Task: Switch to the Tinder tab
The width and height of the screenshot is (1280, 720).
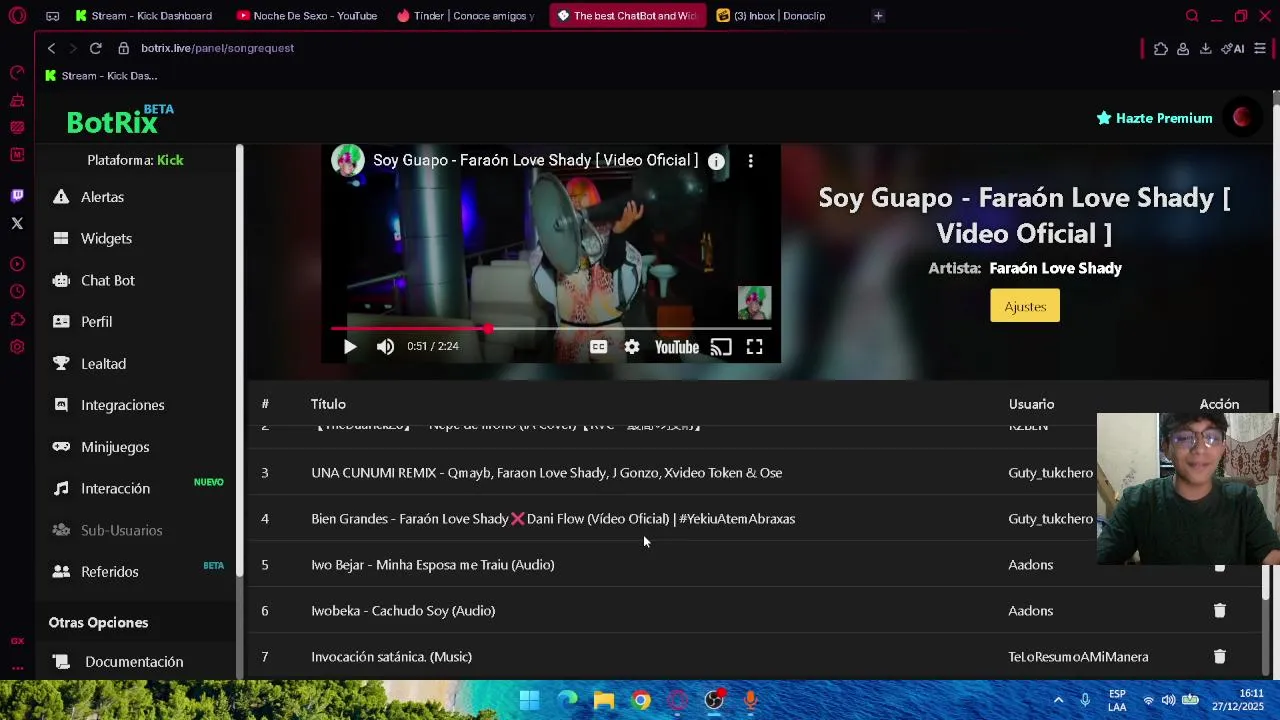Action: [x=466, y=16]
